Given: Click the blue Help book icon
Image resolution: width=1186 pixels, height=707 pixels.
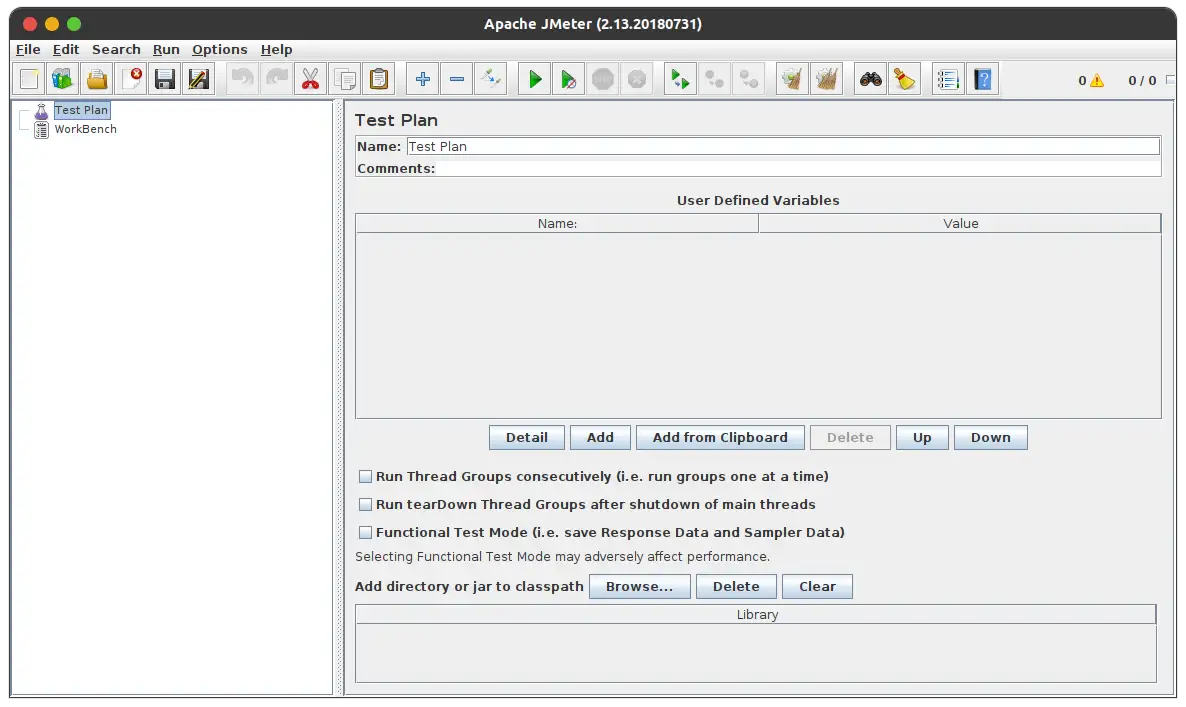Looking at the screenshot, I should click(983, 79).
